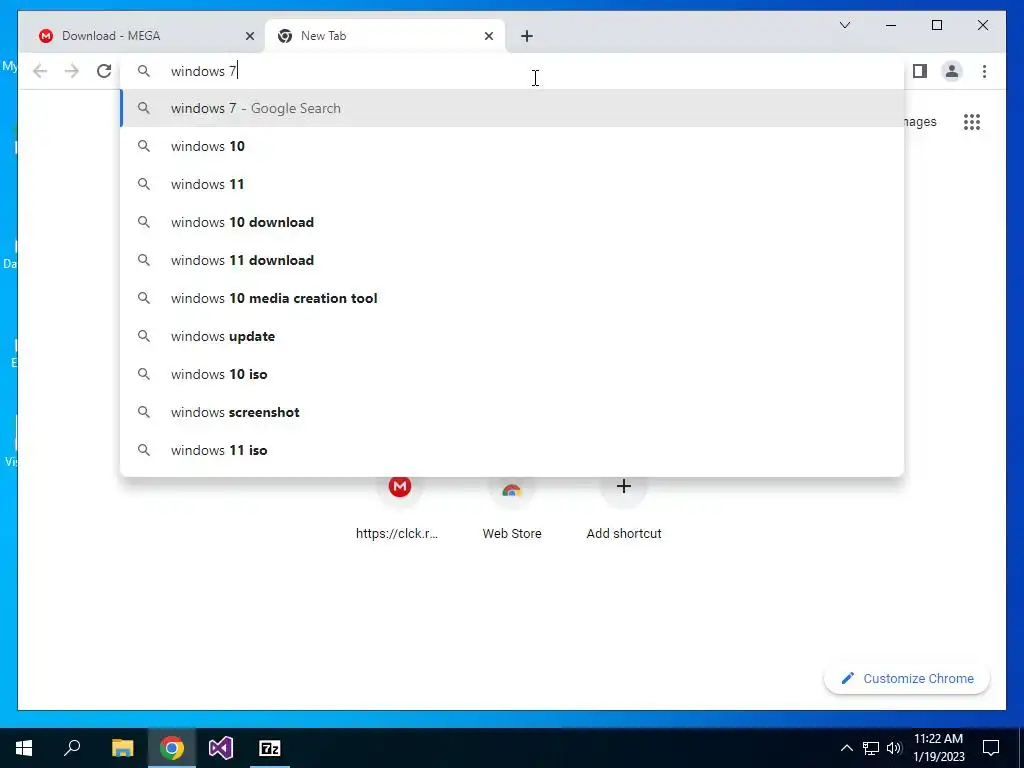Open the MEGA https://clck.r... shortcut
1024x768 pixels.
tap(398, 507)
